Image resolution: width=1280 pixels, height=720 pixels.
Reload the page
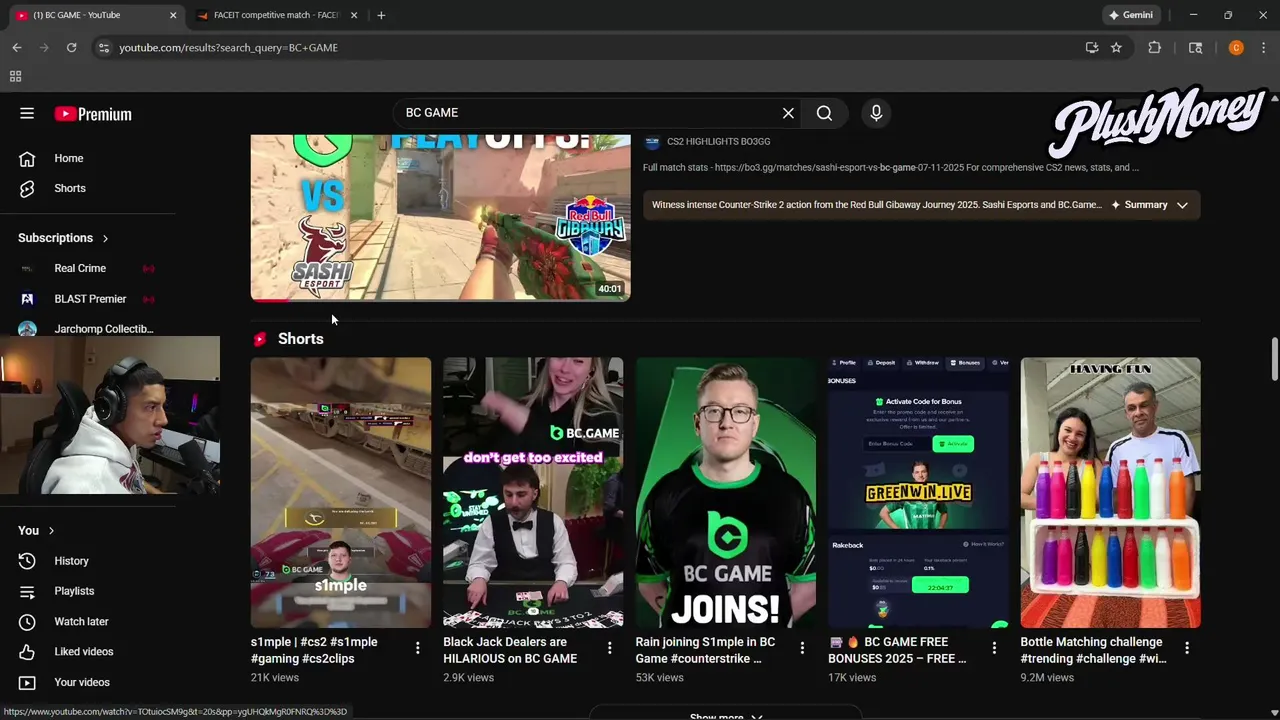point(71,47)
